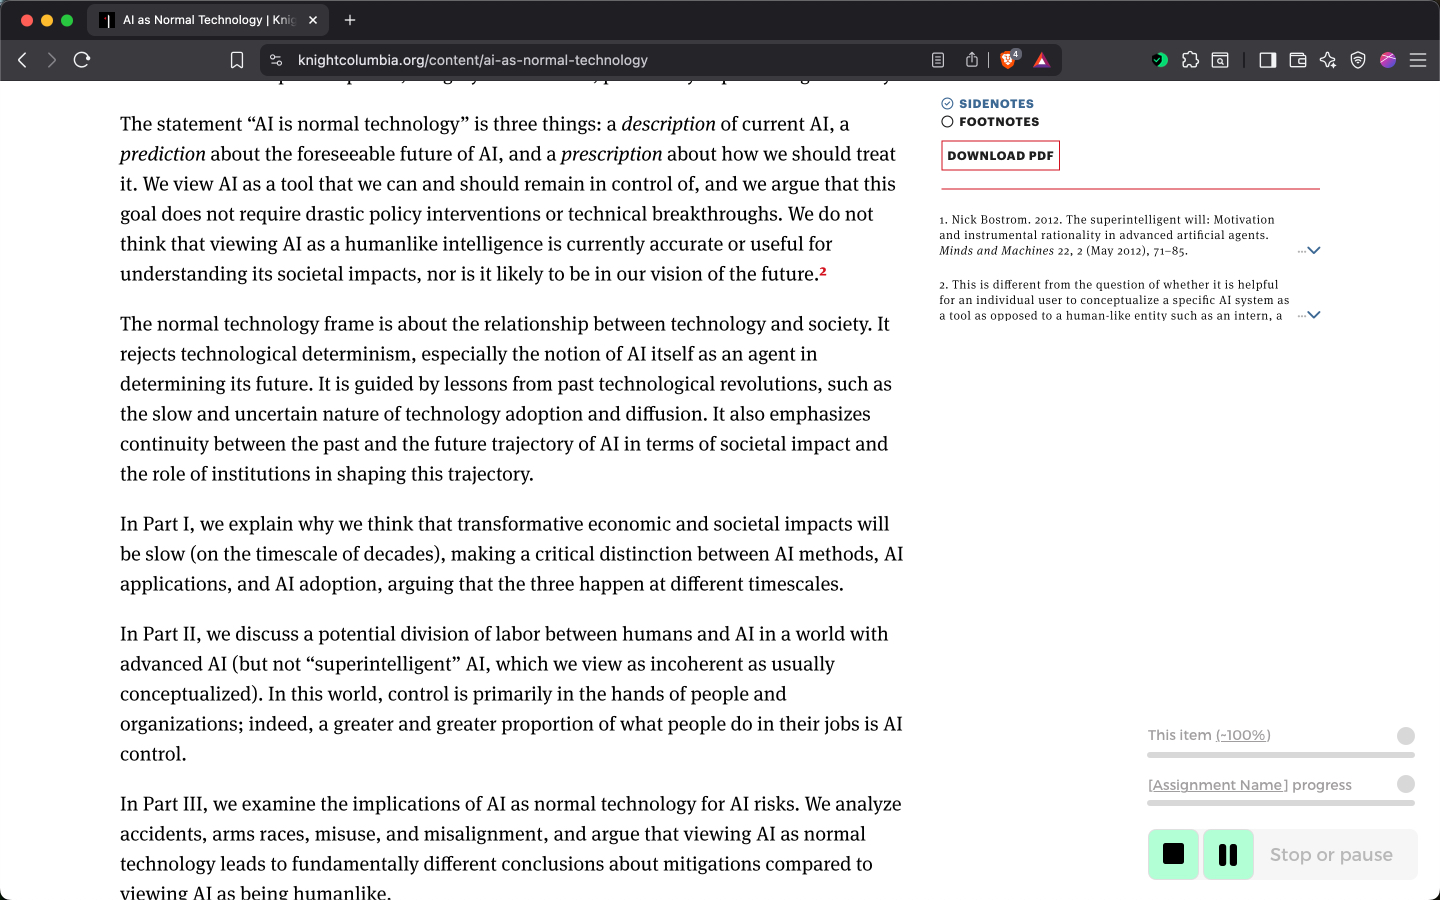Bookmark this page with the bookmark icon
This screenshot has height=900, width=1440.
click(x=237, y=60)
